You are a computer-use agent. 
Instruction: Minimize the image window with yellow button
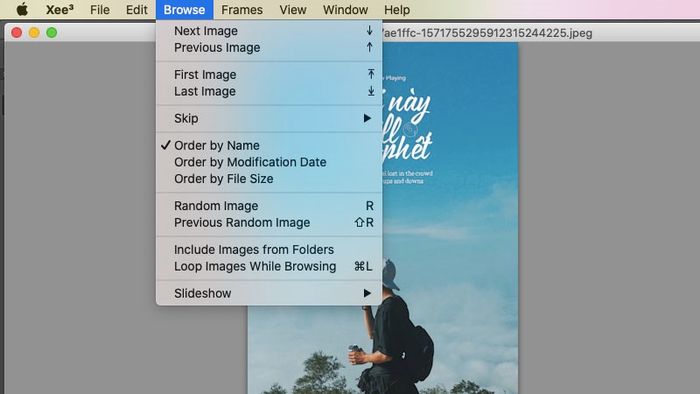[34, 33]
